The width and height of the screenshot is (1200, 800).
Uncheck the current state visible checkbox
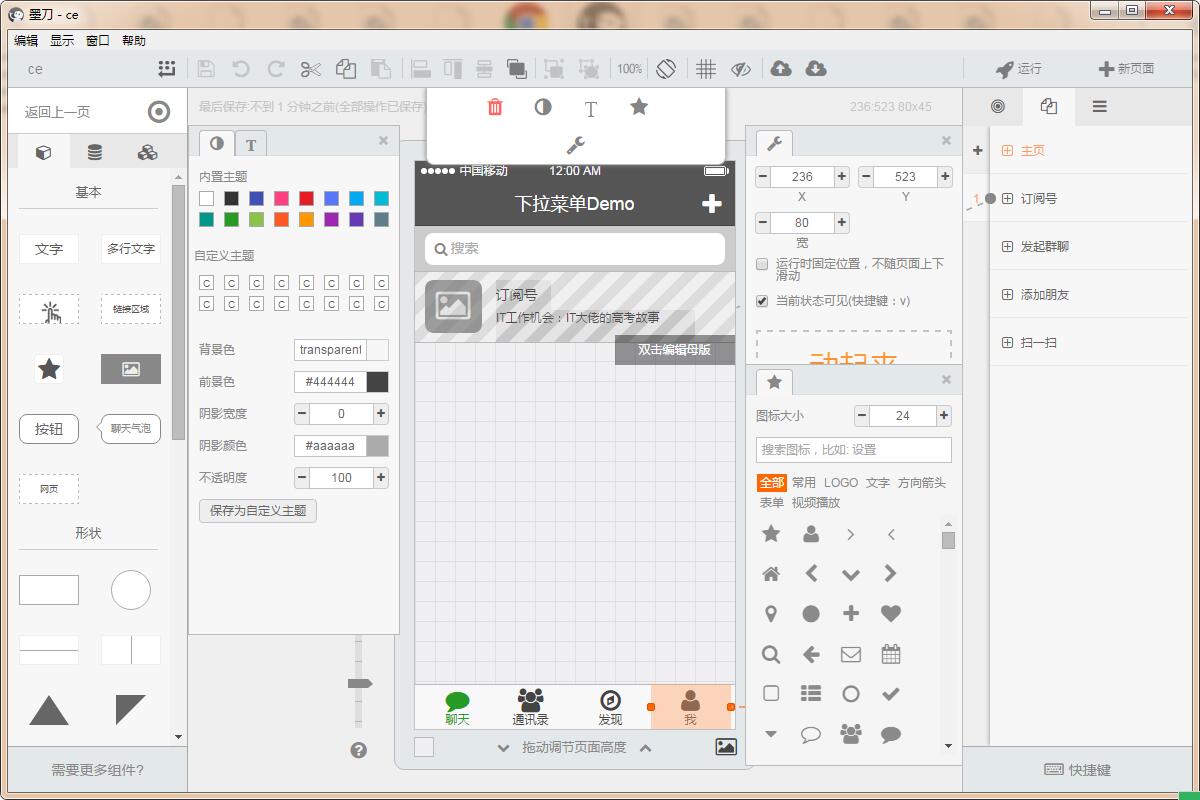[762, 301]
